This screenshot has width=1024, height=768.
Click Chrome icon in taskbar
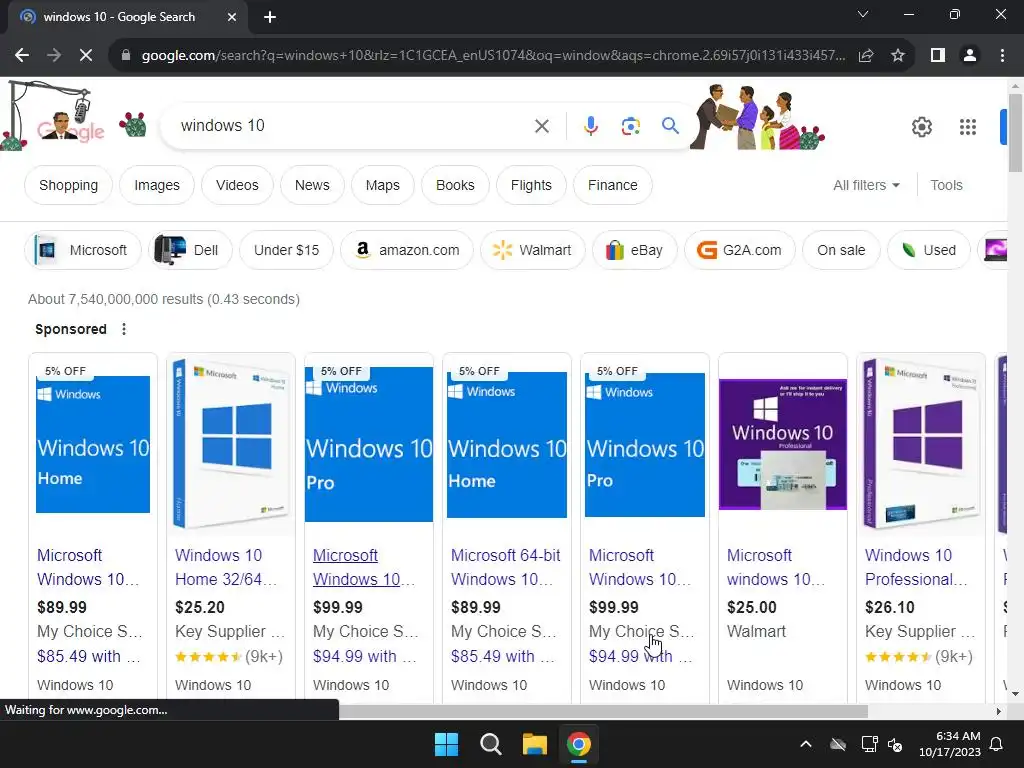(579, 744)
